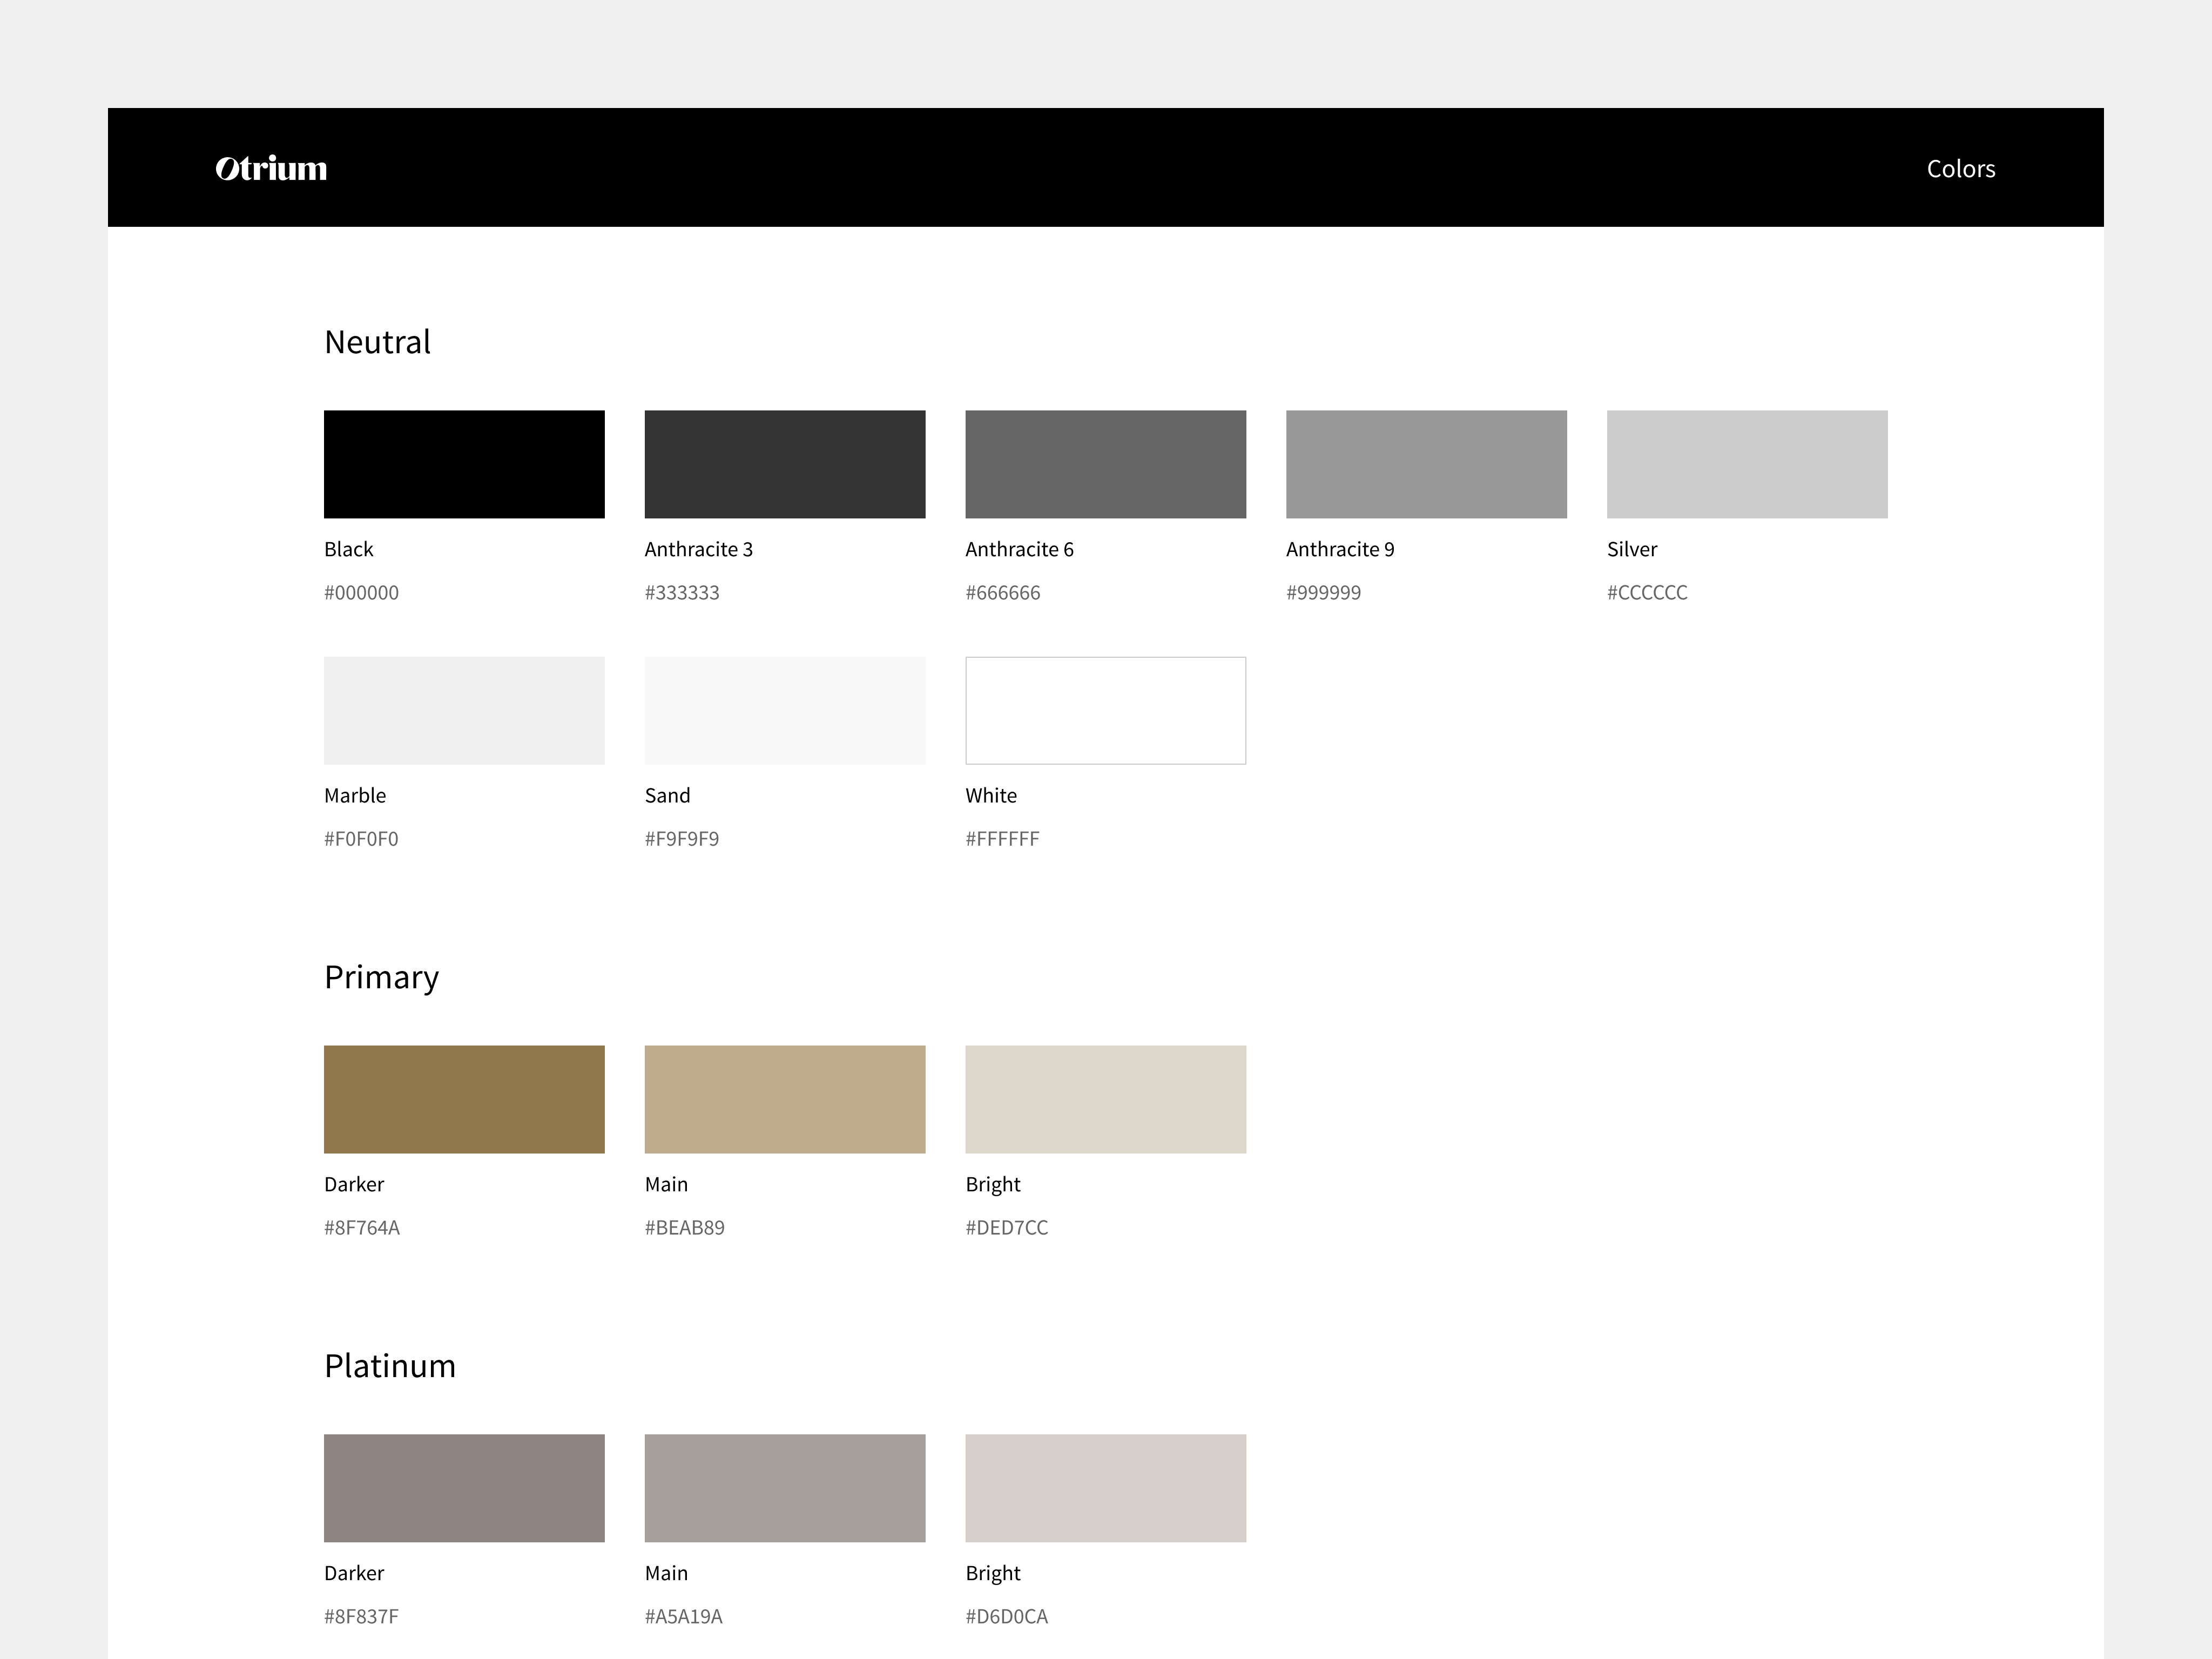Select the Anthracite 6 swatch

click(1105, 464)
